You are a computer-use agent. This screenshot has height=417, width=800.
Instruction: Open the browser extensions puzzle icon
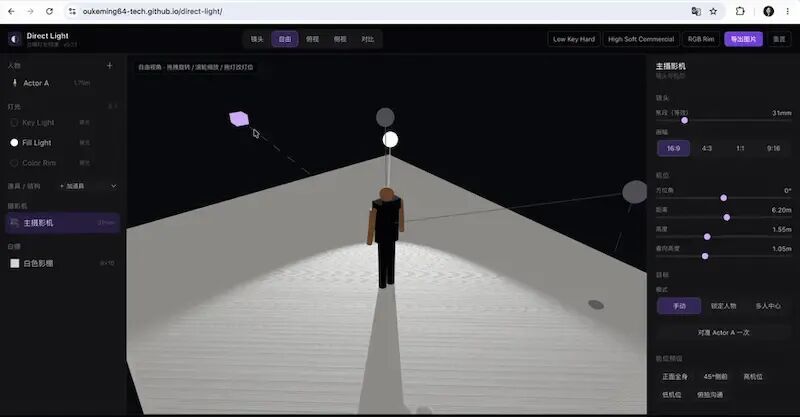coord(740,11)
